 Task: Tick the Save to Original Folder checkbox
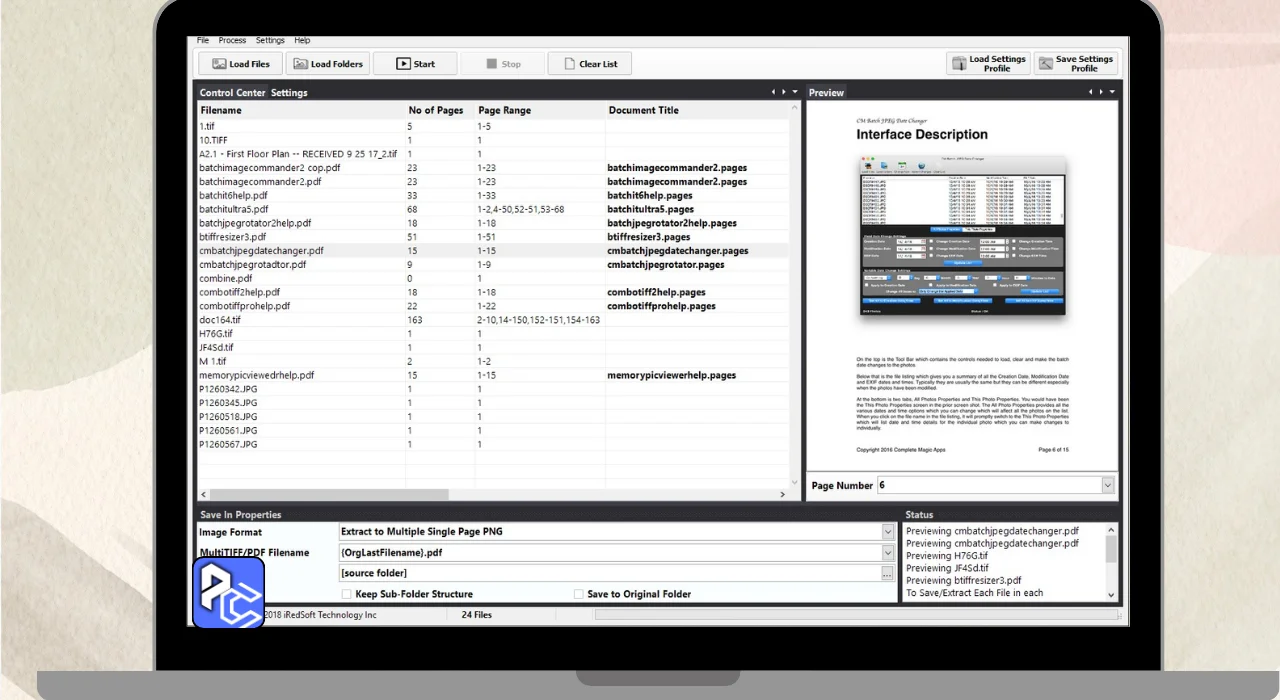click(x=579, y=594)
